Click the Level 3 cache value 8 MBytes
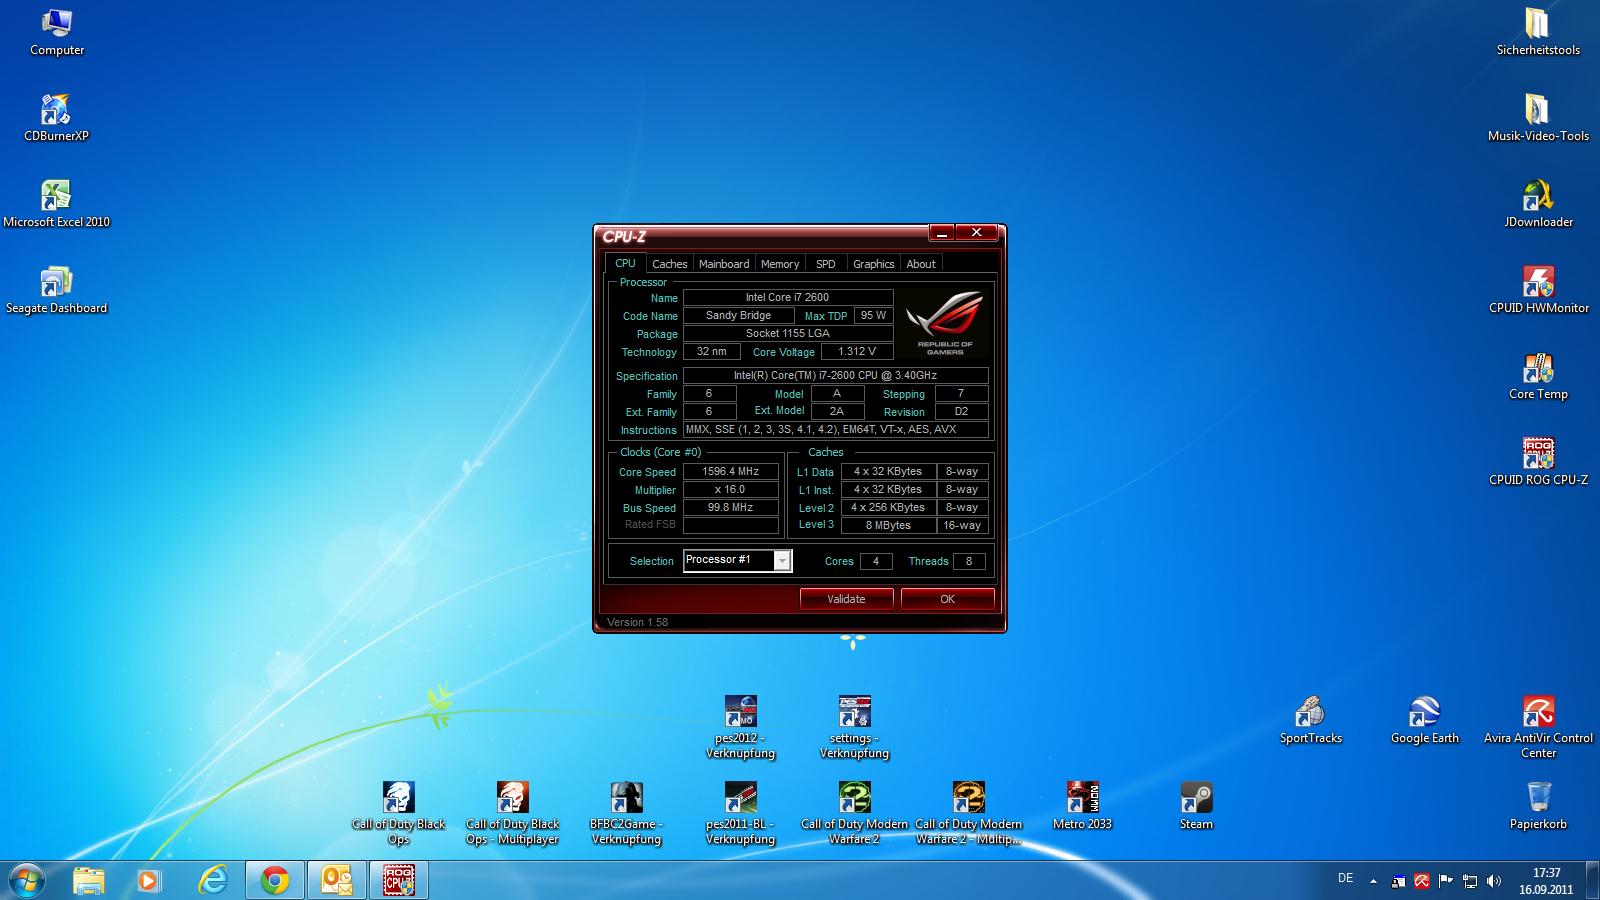This screenshot has width=1600, height=900. pos(888,525)
